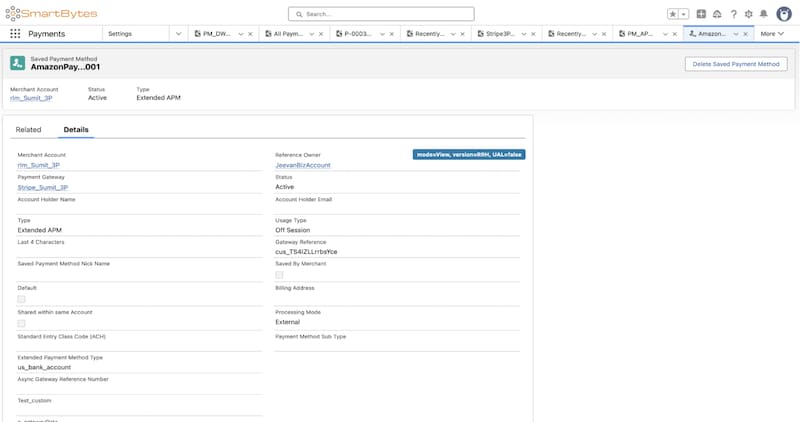Click the Saved Payment Method record icon
Viewport: 800px width, 422px height.
(18, 63)
